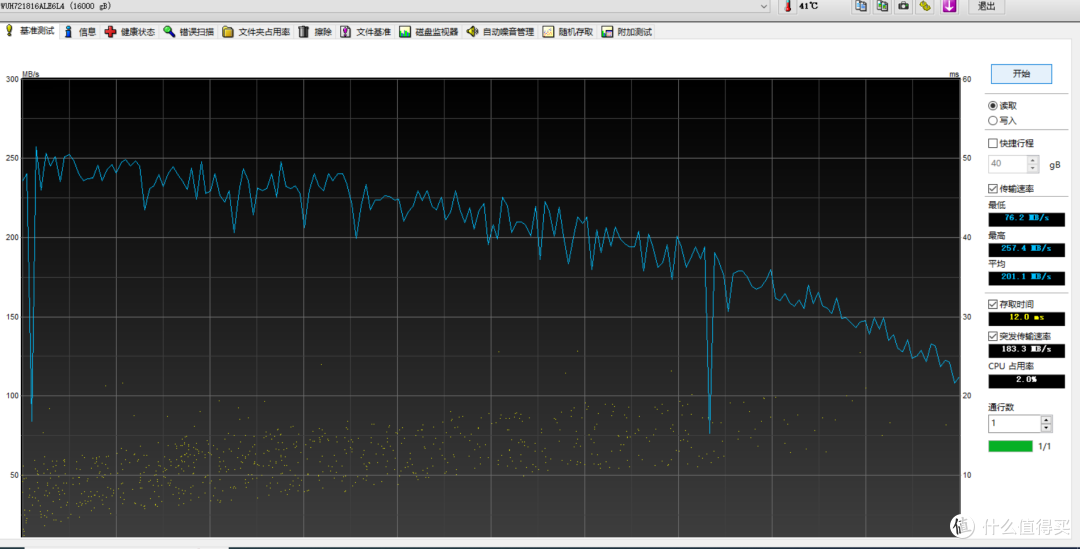This screenshot has height=549, width=1080.
Task: Increase short stroke size with up arrow
Action: click(x=1032, y=160)
